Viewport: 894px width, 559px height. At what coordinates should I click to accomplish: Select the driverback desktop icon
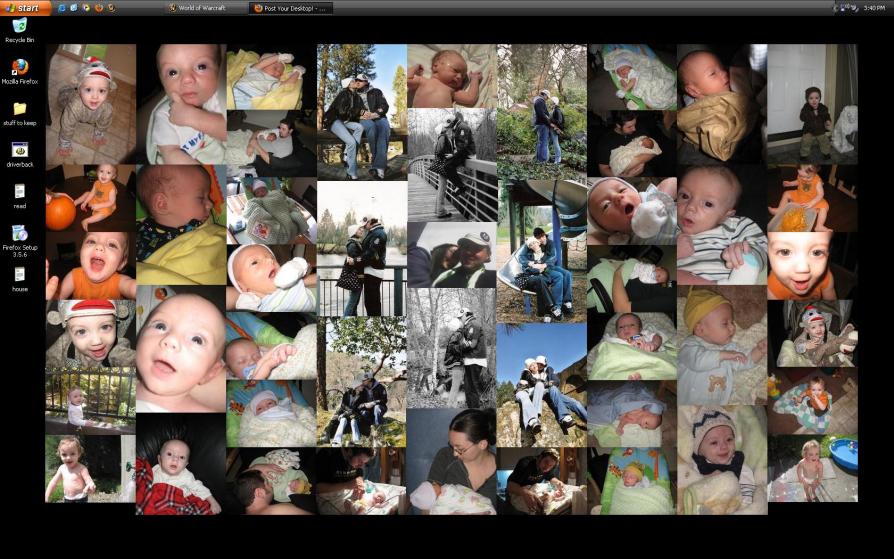[x=19, y=151]
